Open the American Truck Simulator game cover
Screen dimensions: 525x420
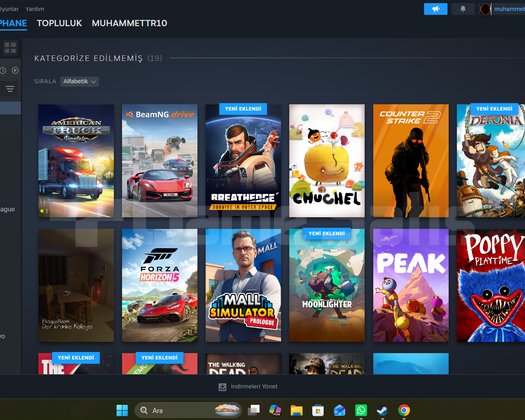coord(76,160)
